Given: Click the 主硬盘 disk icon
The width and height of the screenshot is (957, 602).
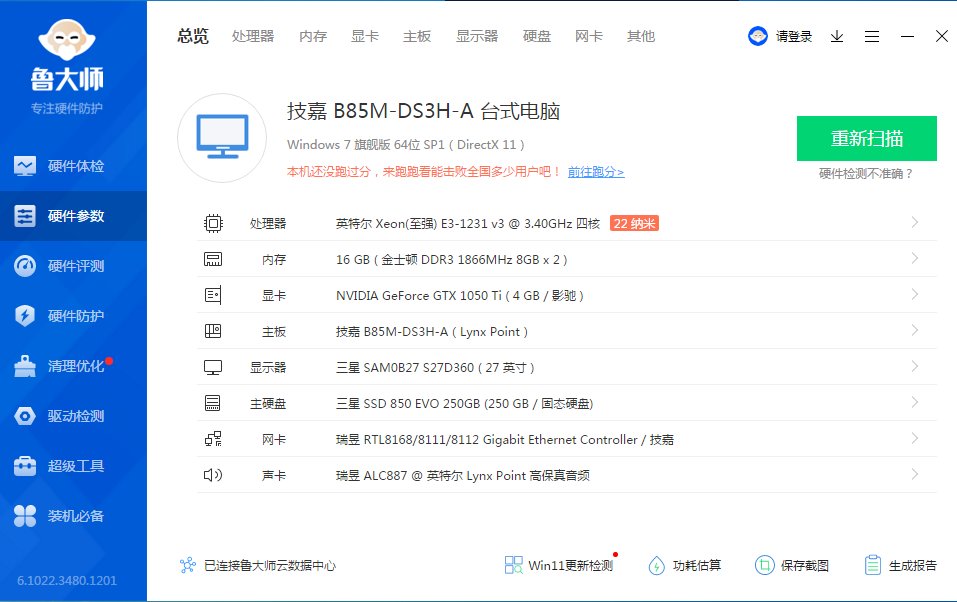Looking at the screenshot, I should (x=213, y=403).
